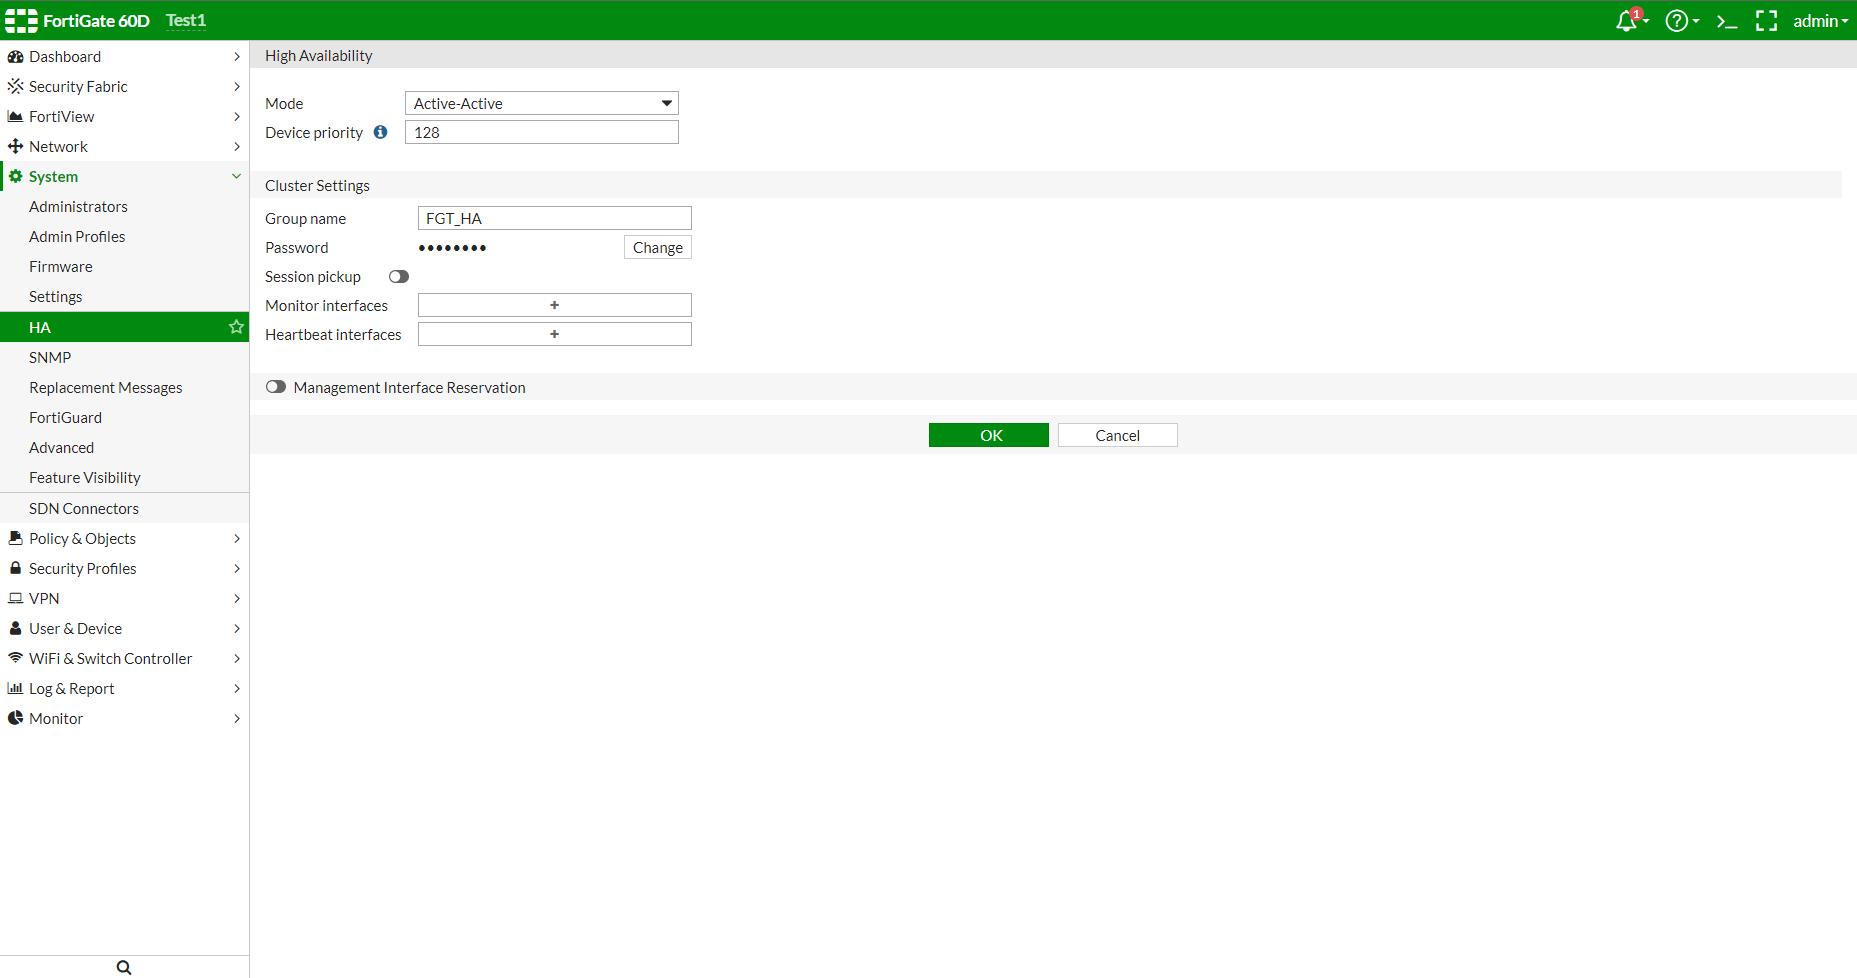Image resolution: width=1857 pixels, height=978 pixels.
Task: Open the Administrators page
Action: 78,206
